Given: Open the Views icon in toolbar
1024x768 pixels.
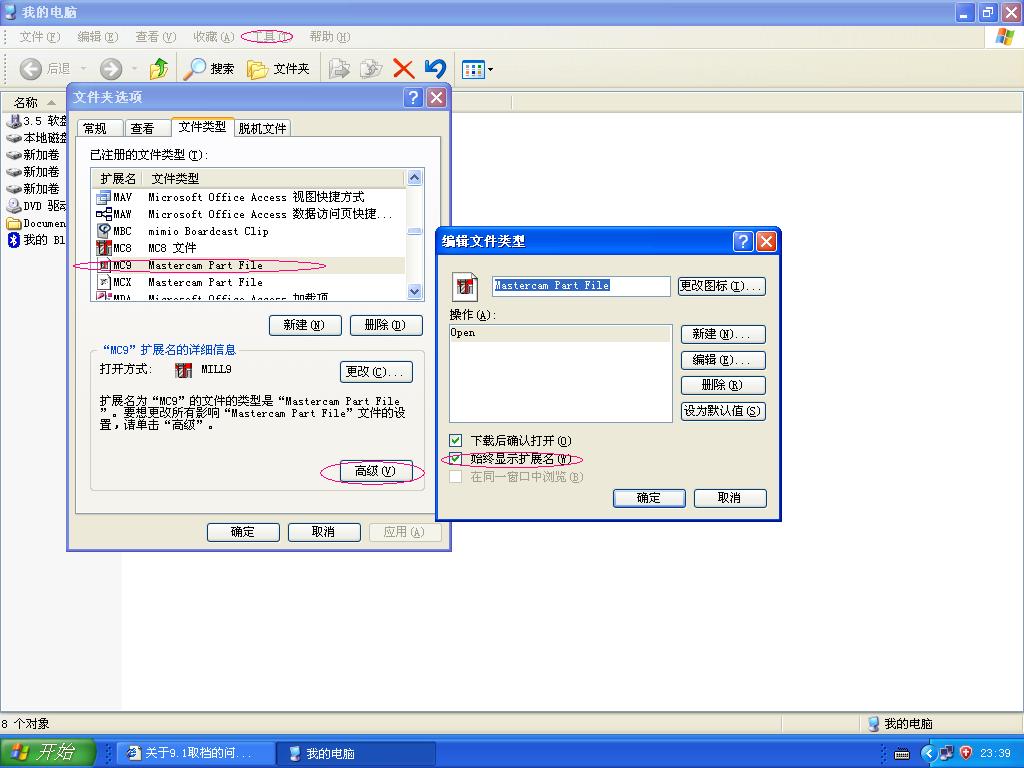Looking at the screenshot, I should click(473, 69).
